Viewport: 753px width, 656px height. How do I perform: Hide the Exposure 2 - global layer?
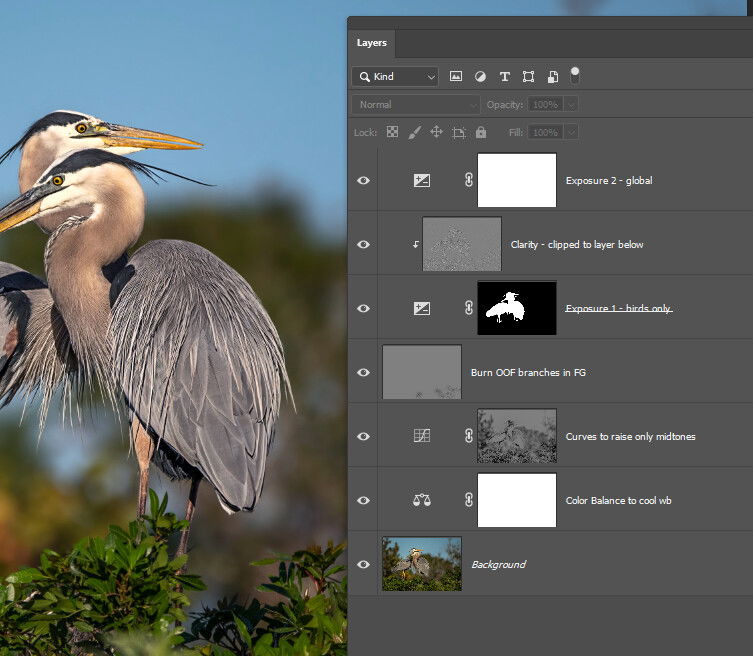(x=364, y=181)
